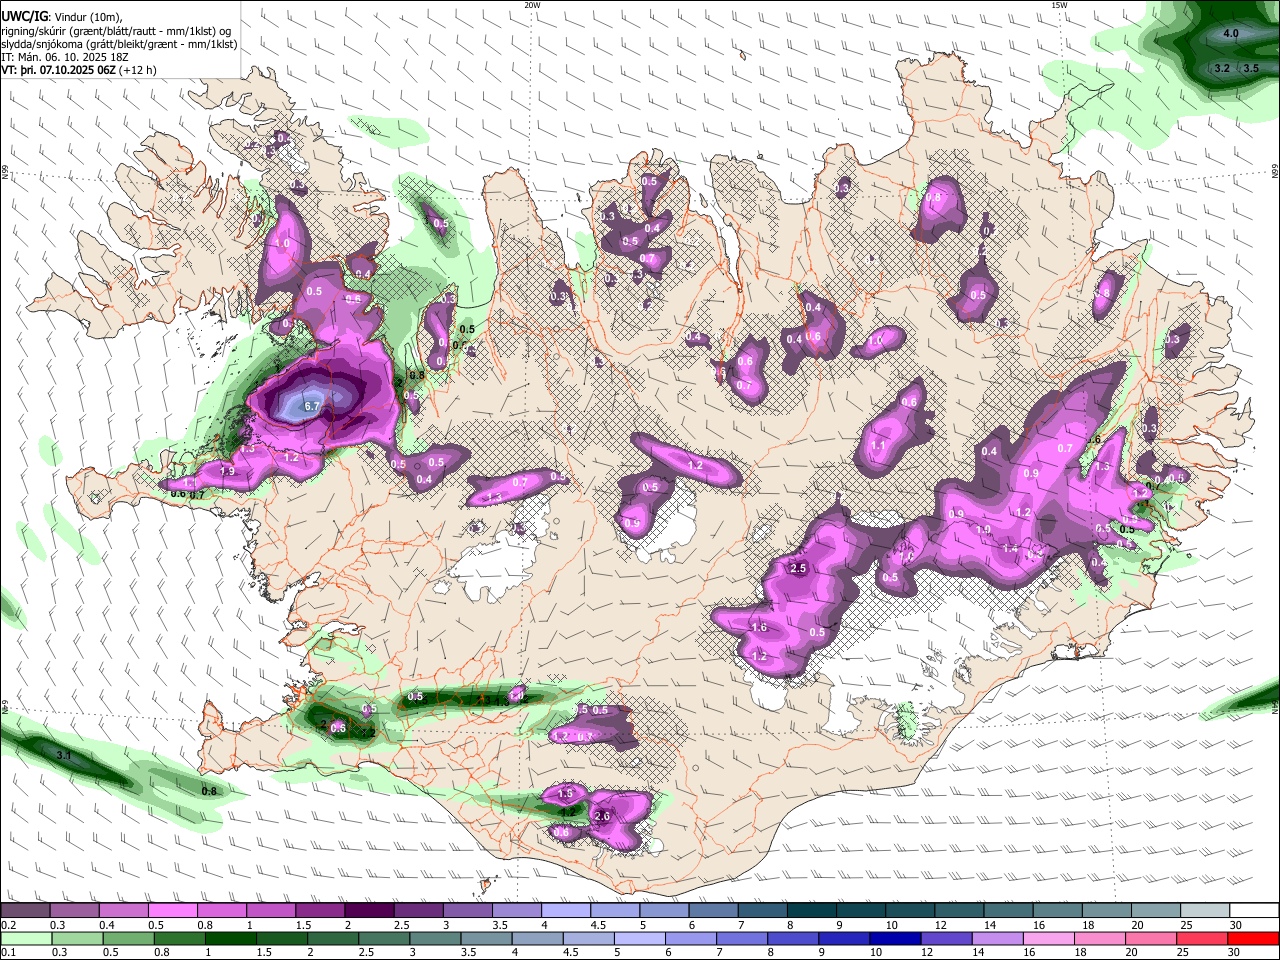The width and height of the screenshot is (1280, 960).
Task: Click the 6.7 precipitation value on the map
Action: (x=311, y=406)
